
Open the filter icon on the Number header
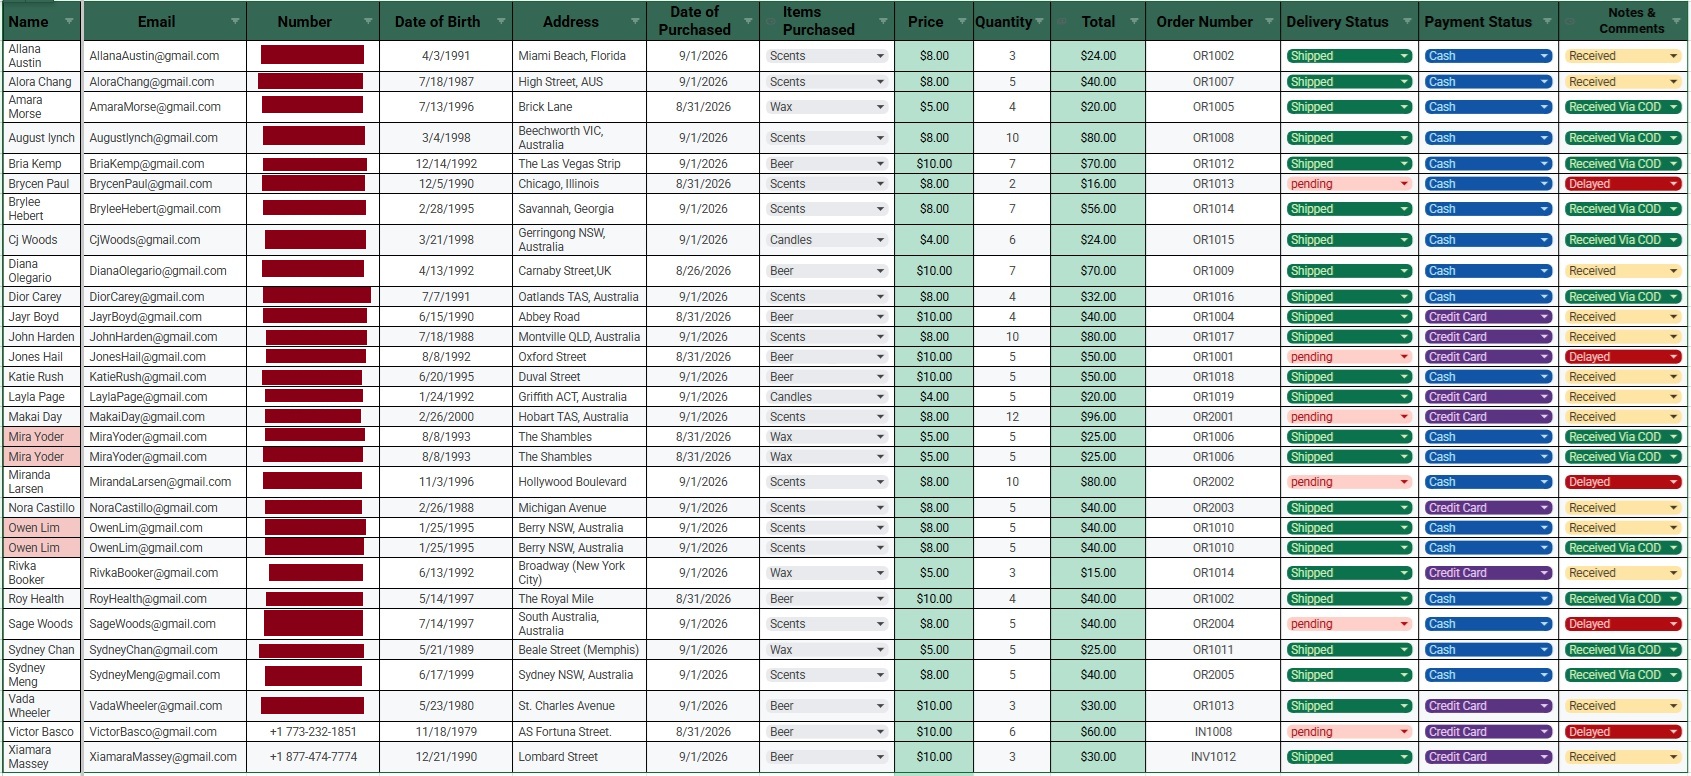(367, 21)
